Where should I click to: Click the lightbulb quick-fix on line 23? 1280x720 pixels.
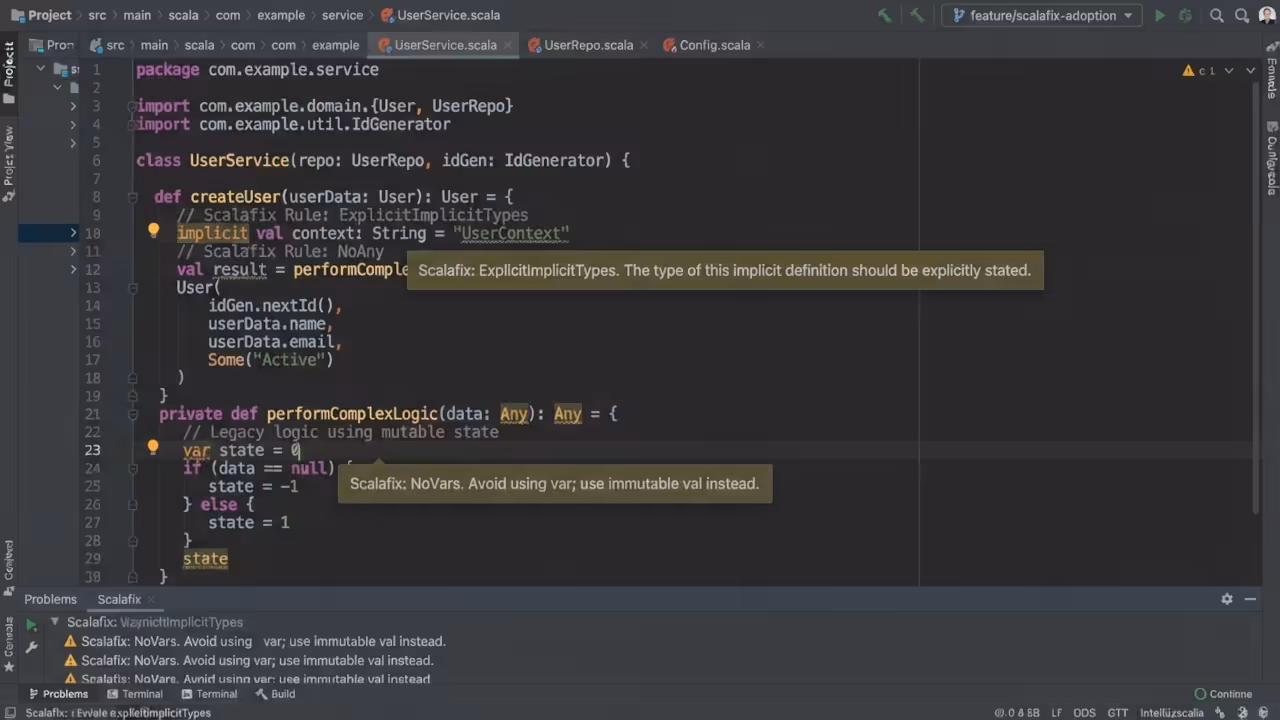click(x=153, y=448)
